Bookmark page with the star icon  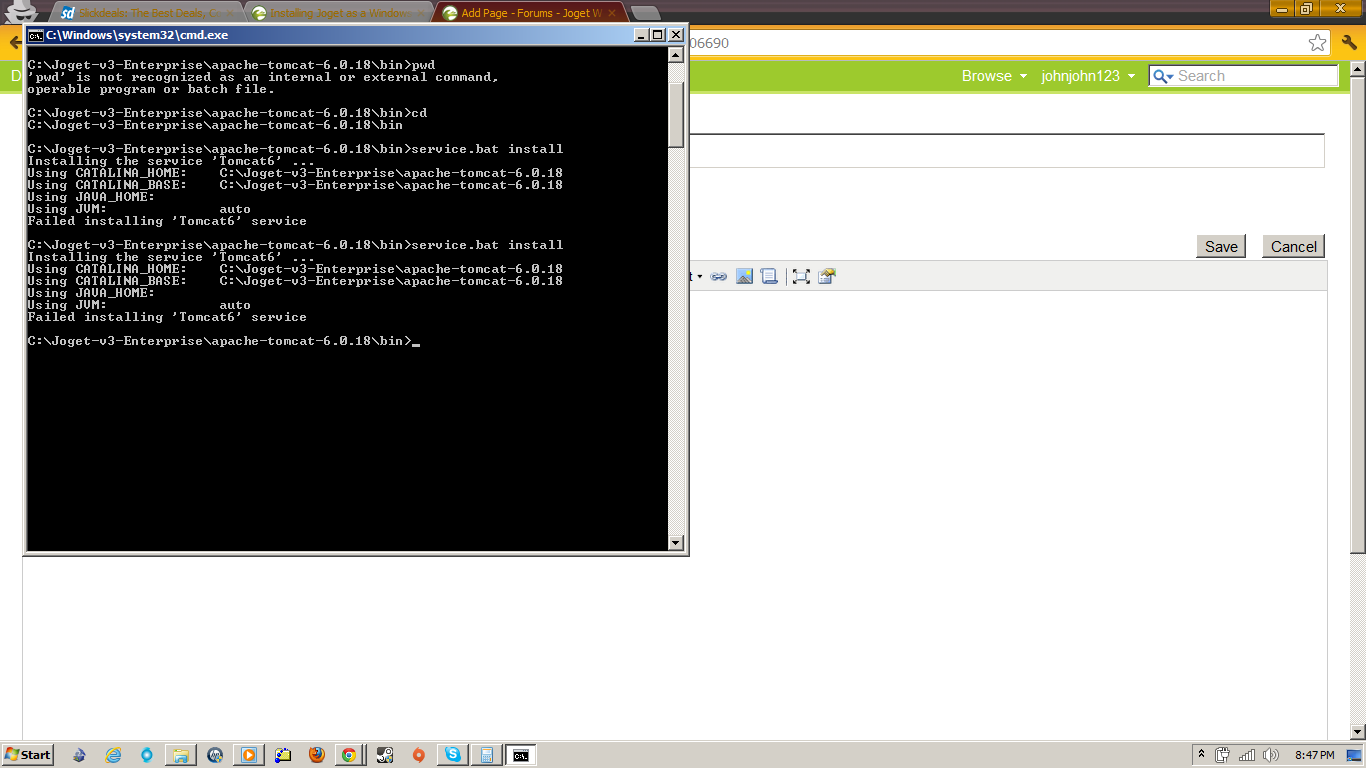tap(1318, 43)
